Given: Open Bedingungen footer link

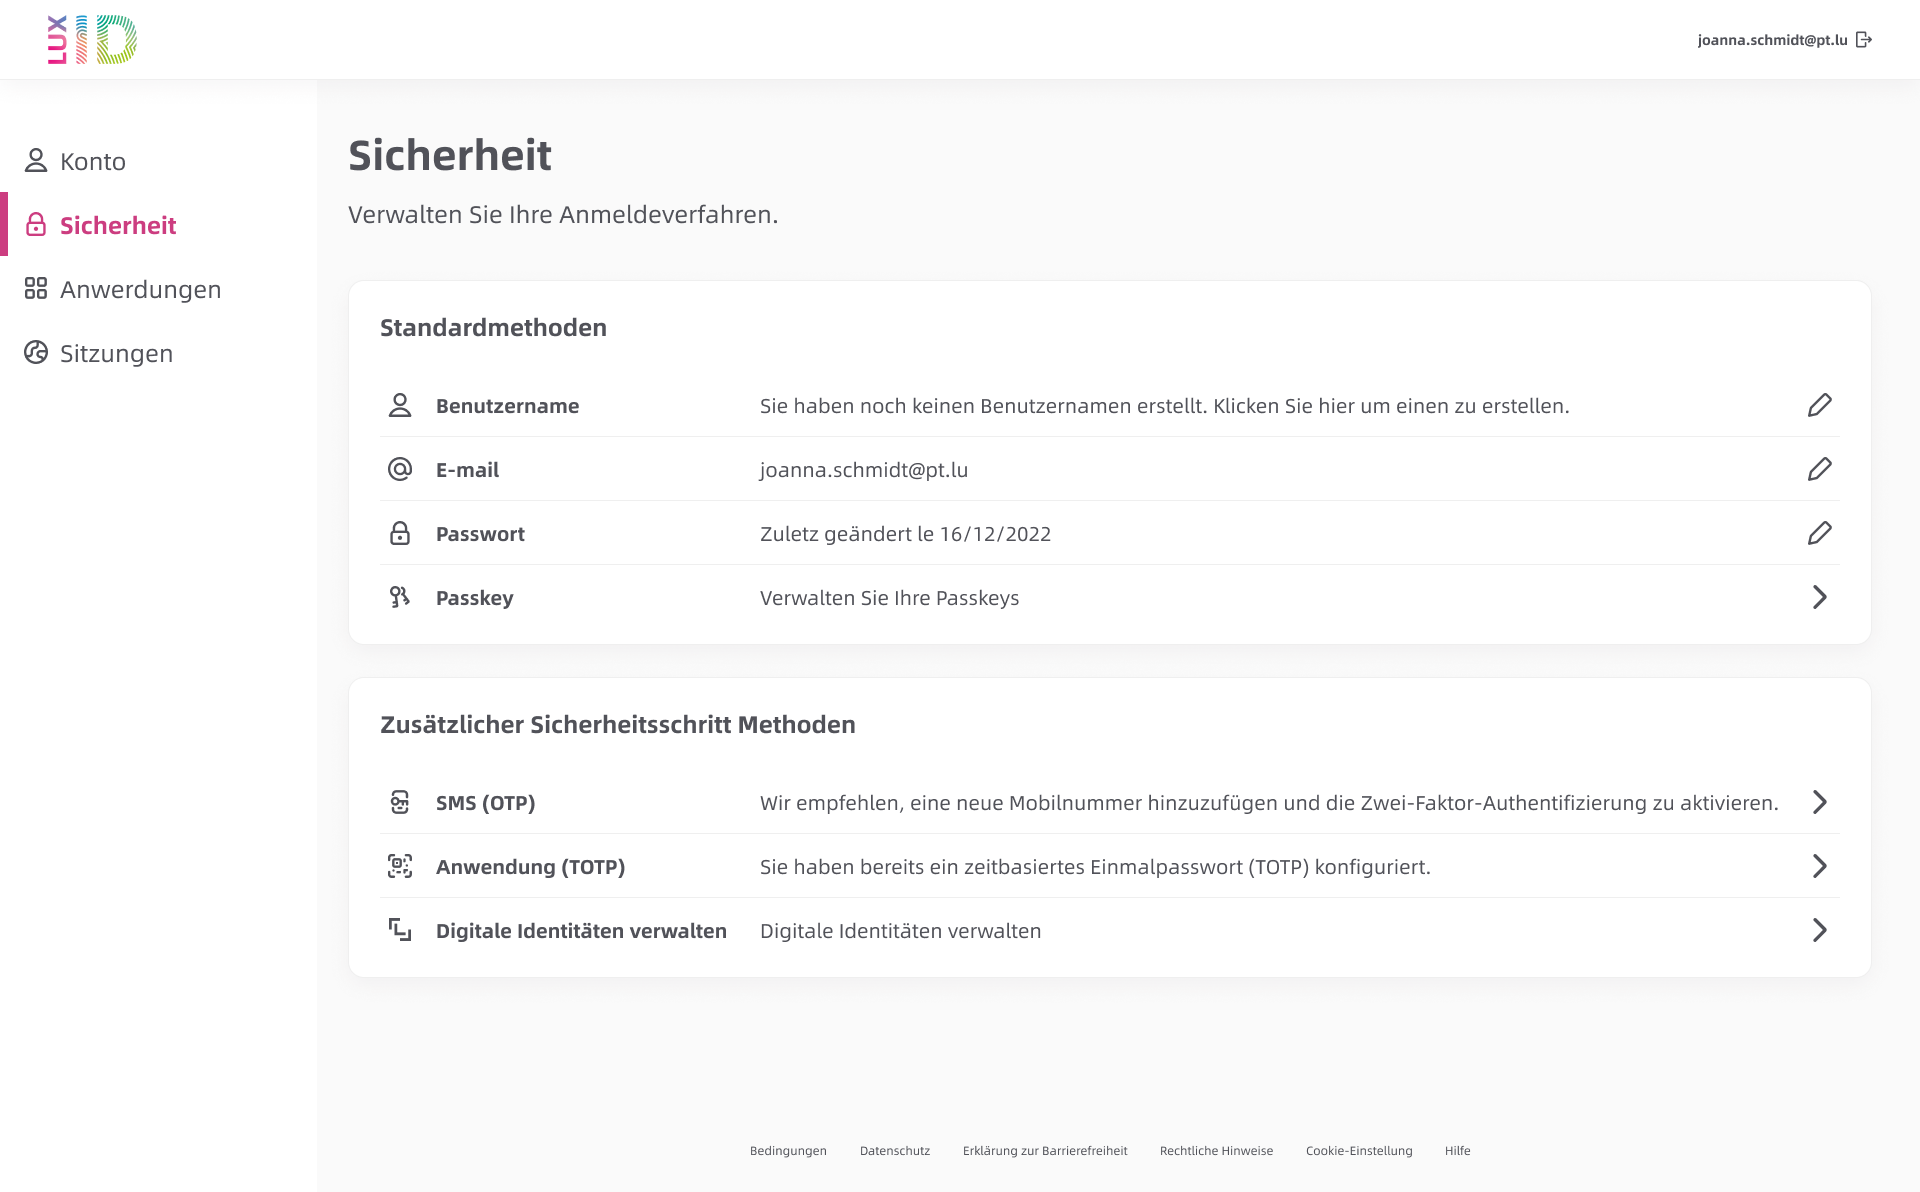Looking at the screenshot, I should pos(788,1151).
